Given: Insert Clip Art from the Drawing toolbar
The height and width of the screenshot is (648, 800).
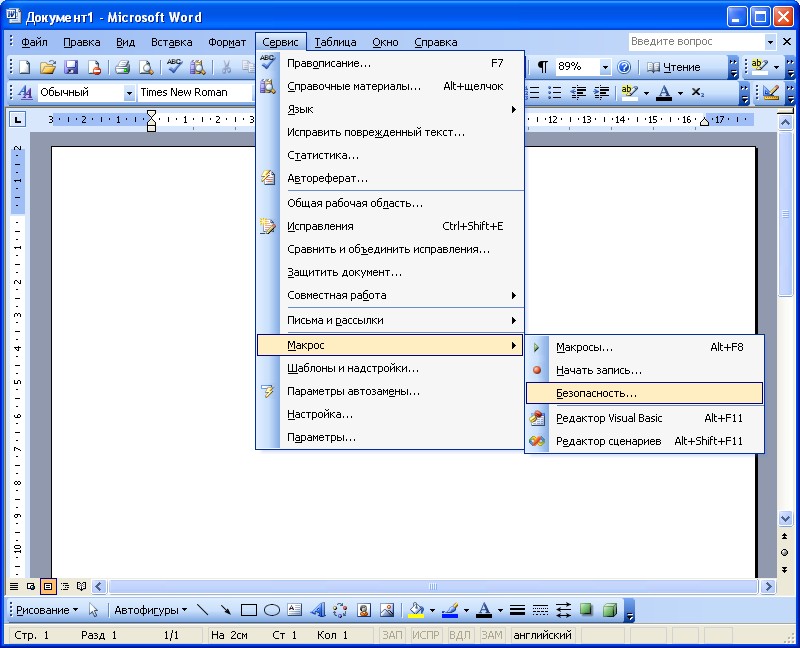Looking at the screenshot, I should click(364, 610).
